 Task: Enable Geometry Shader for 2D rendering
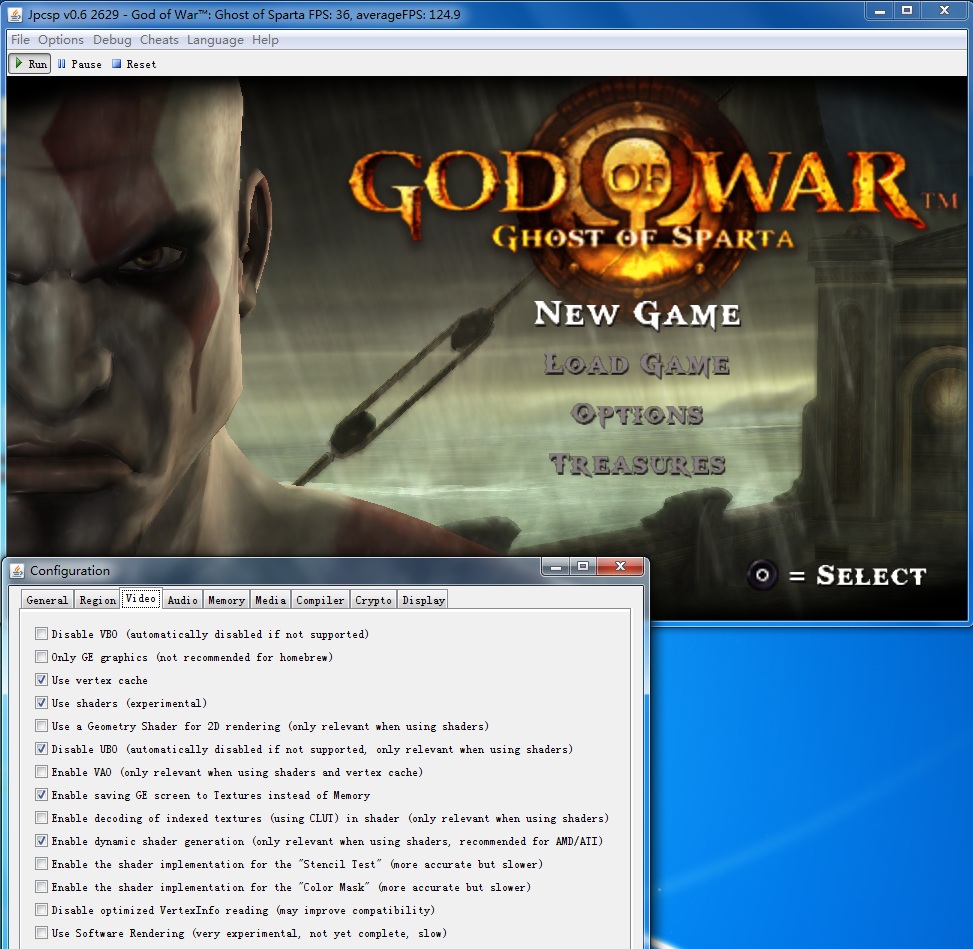click(x=41, y=726)
